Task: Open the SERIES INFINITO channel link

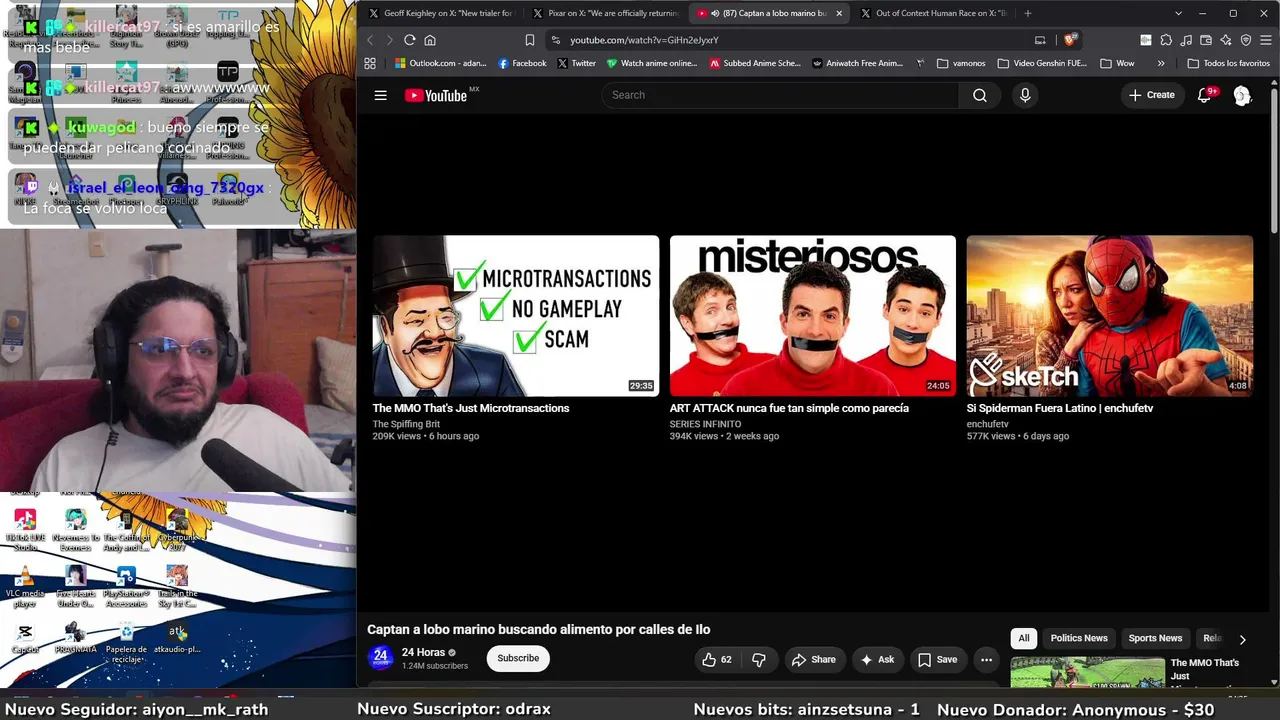Action: 706,424
